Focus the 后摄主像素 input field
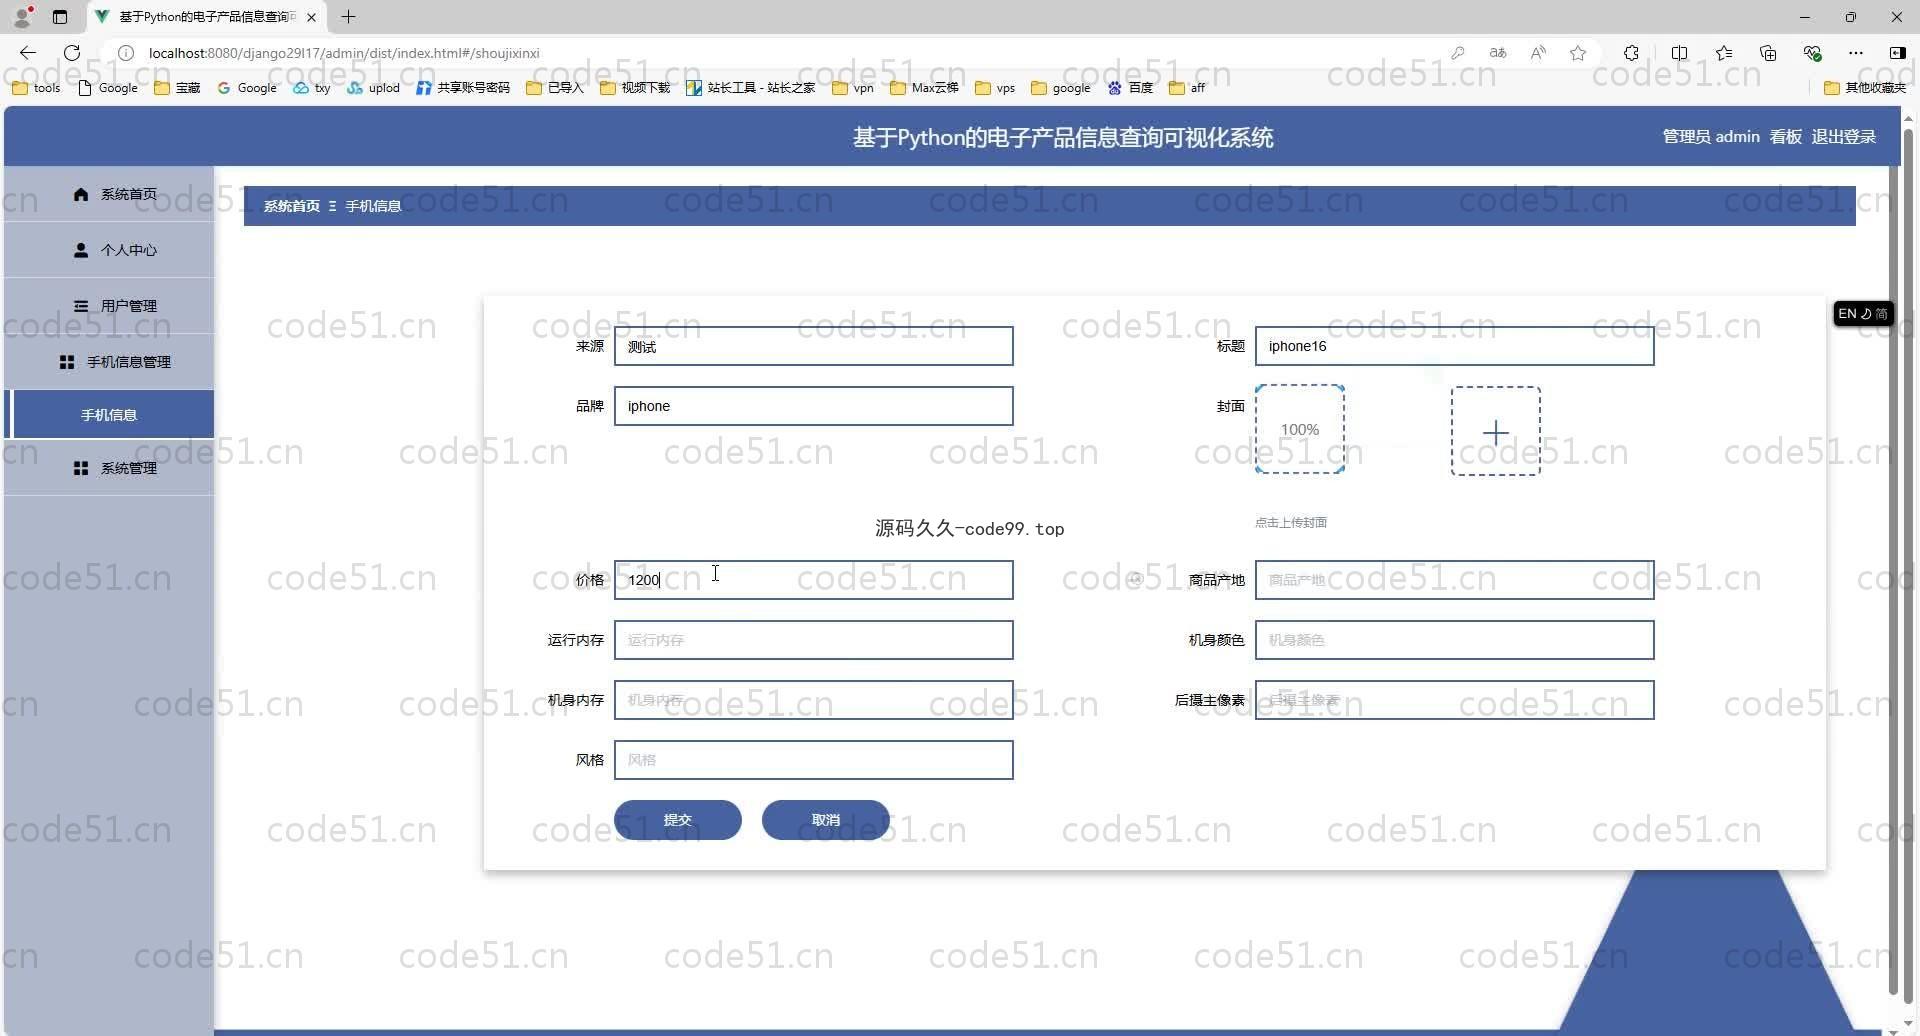Image resolution: width=1920 pixels, height=1036 pixels. click(1454, 700)
